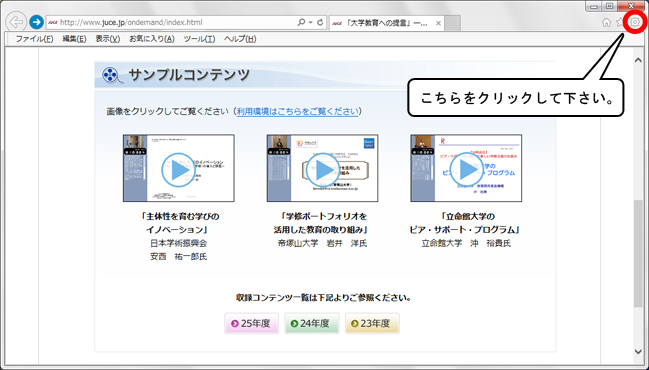Click the 24年度 button
This screenshot has width=649, height=370.
click(x=312, y=323)
